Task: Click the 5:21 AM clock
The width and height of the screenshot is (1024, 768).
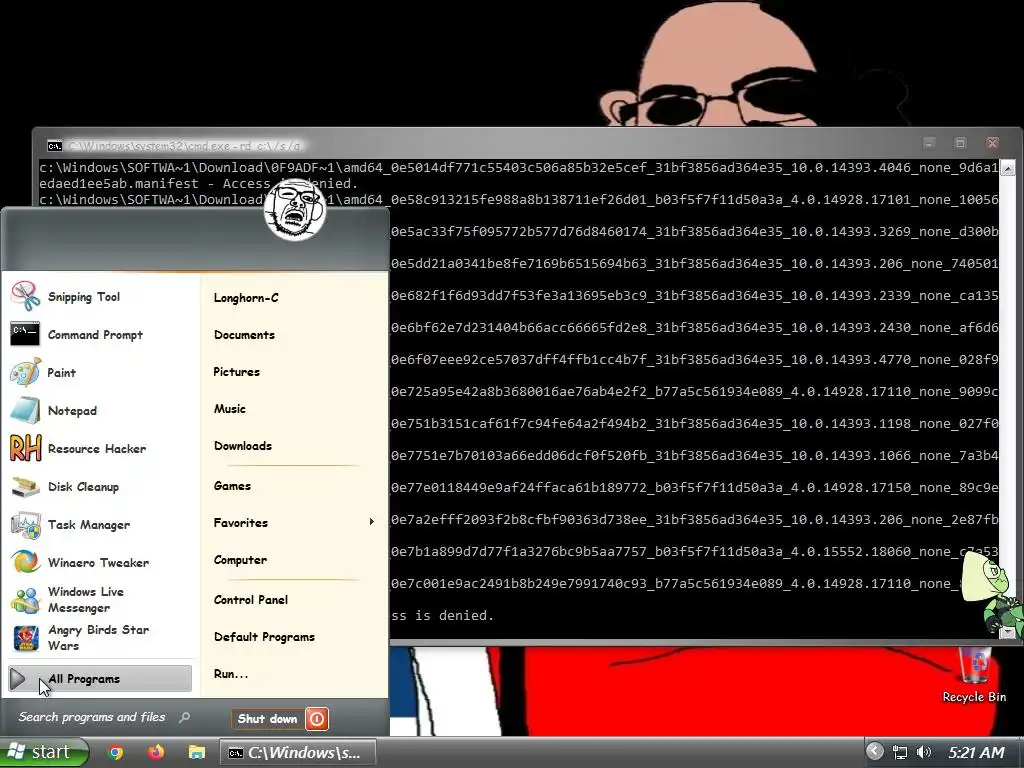Action: [x=976, y=753]
